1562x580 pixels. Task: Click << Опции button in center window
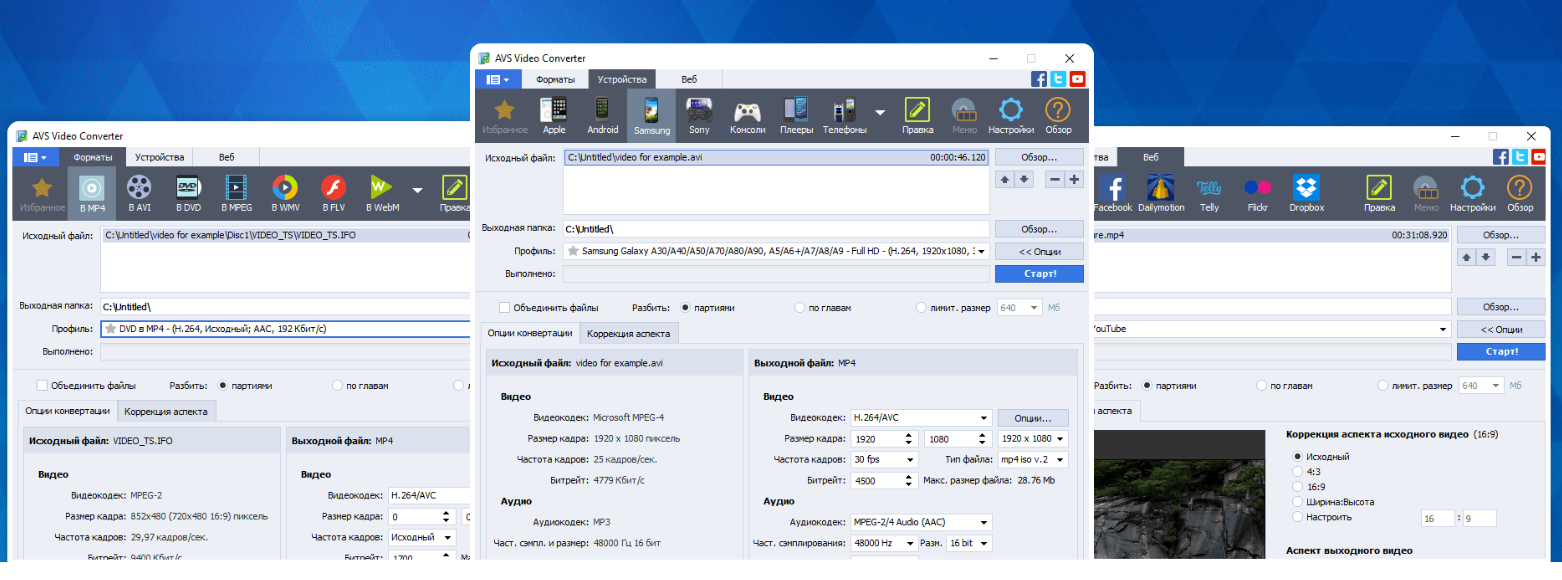[1039, 251]
